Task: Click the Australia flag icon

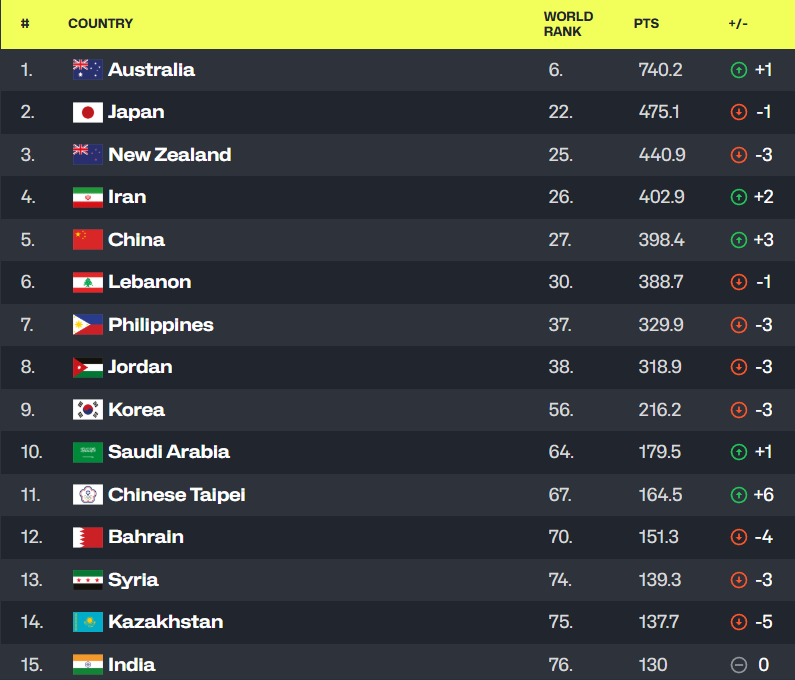Action: pos(88,69)
